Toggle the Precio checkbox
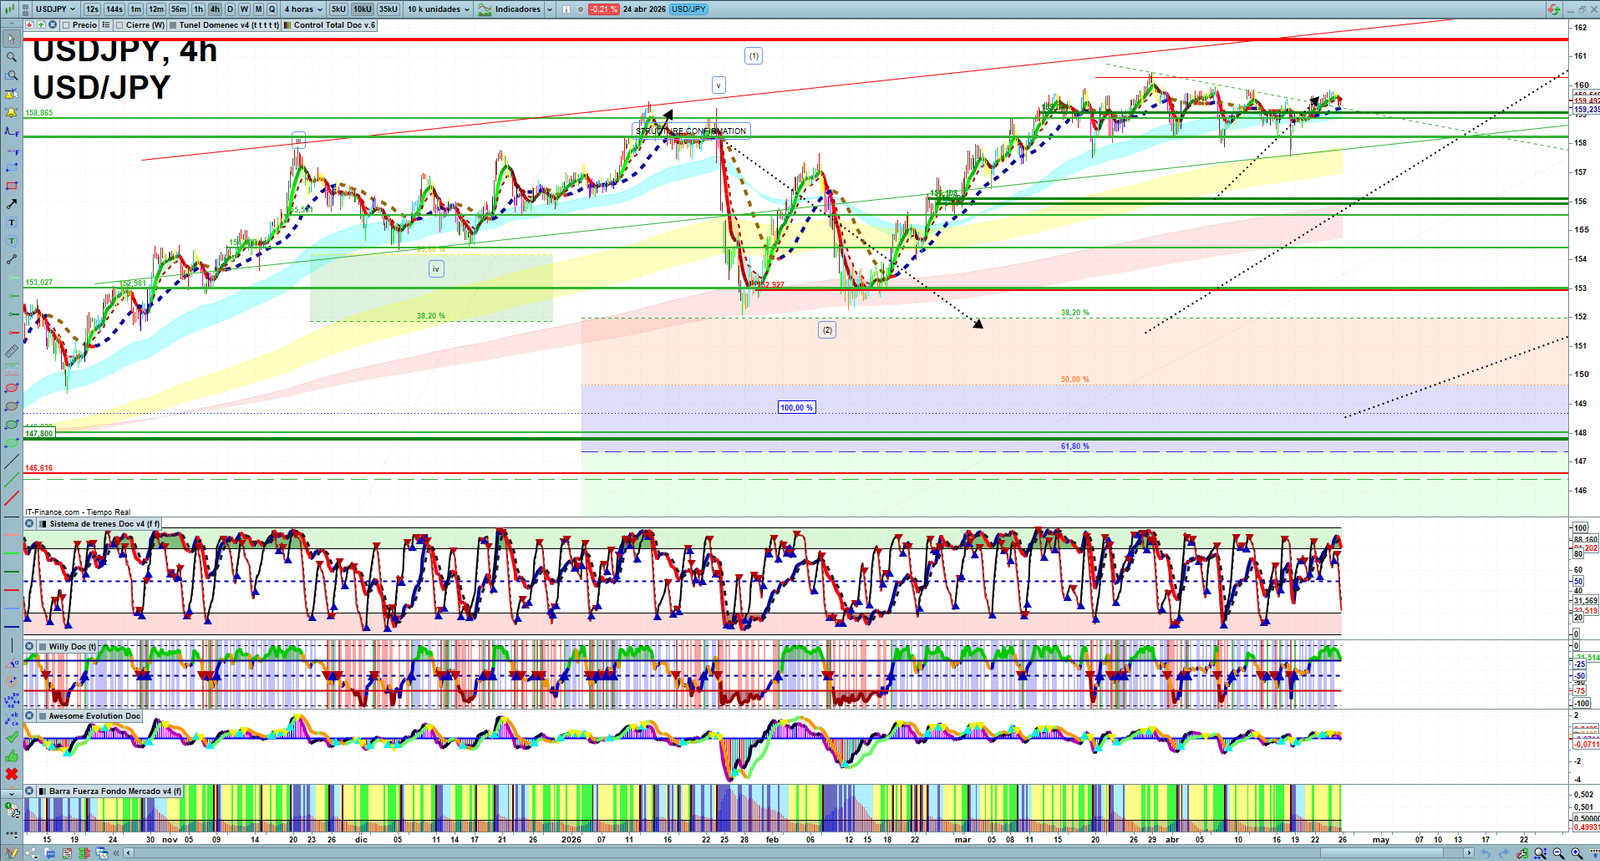1600x861 pixels. point(66,25)
